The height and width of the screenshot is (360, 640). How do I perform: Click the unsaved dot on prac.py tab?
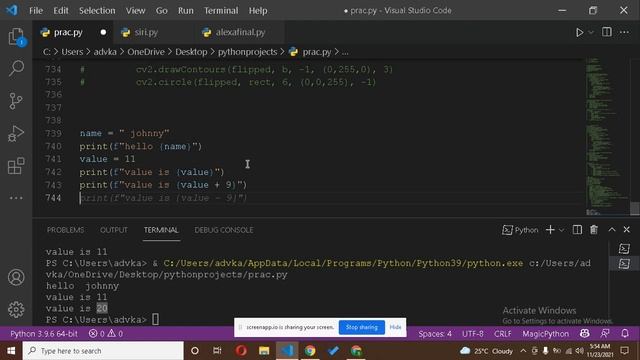pyautogui.click(x=103, y=32)
